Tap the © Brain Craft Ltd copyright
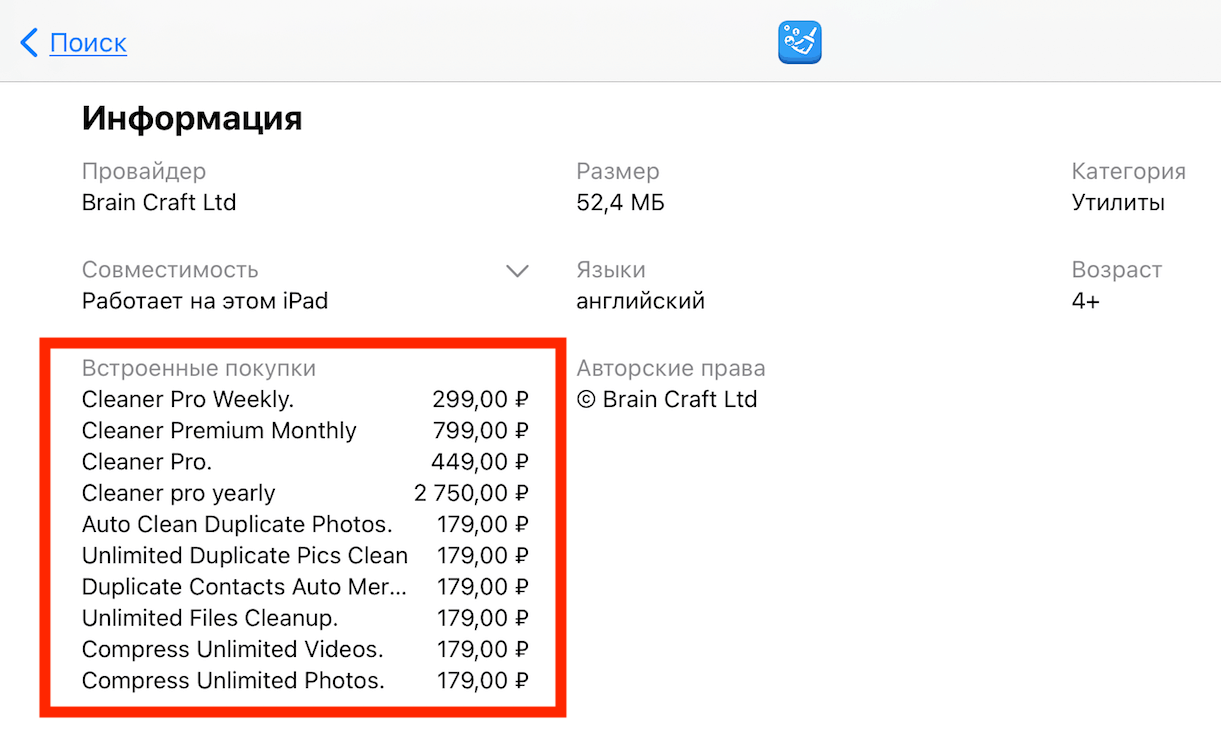The width and height of the screenshot is (1221, 734). [x=667, y=400]
